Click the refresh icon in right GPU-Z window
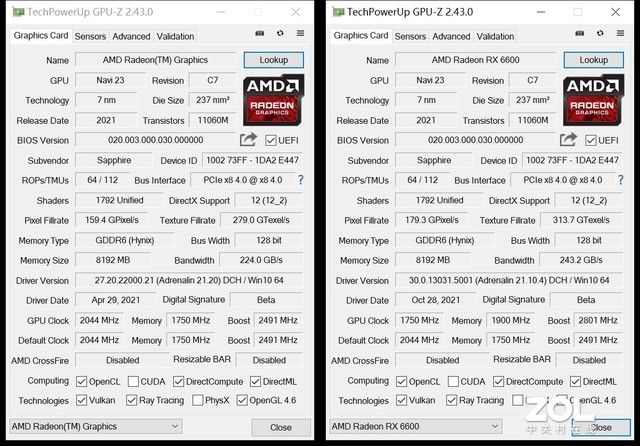 600,33
